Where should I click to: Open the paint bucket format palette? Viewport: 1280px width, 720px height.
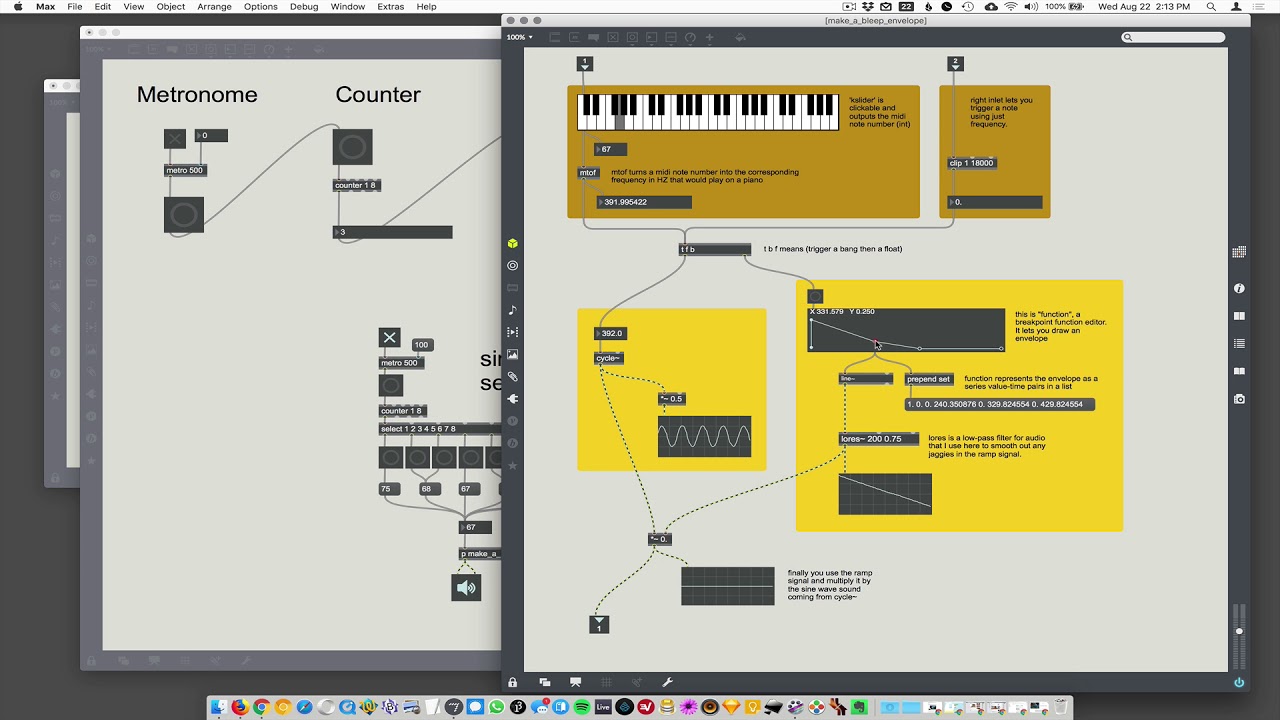click(740, 37)
